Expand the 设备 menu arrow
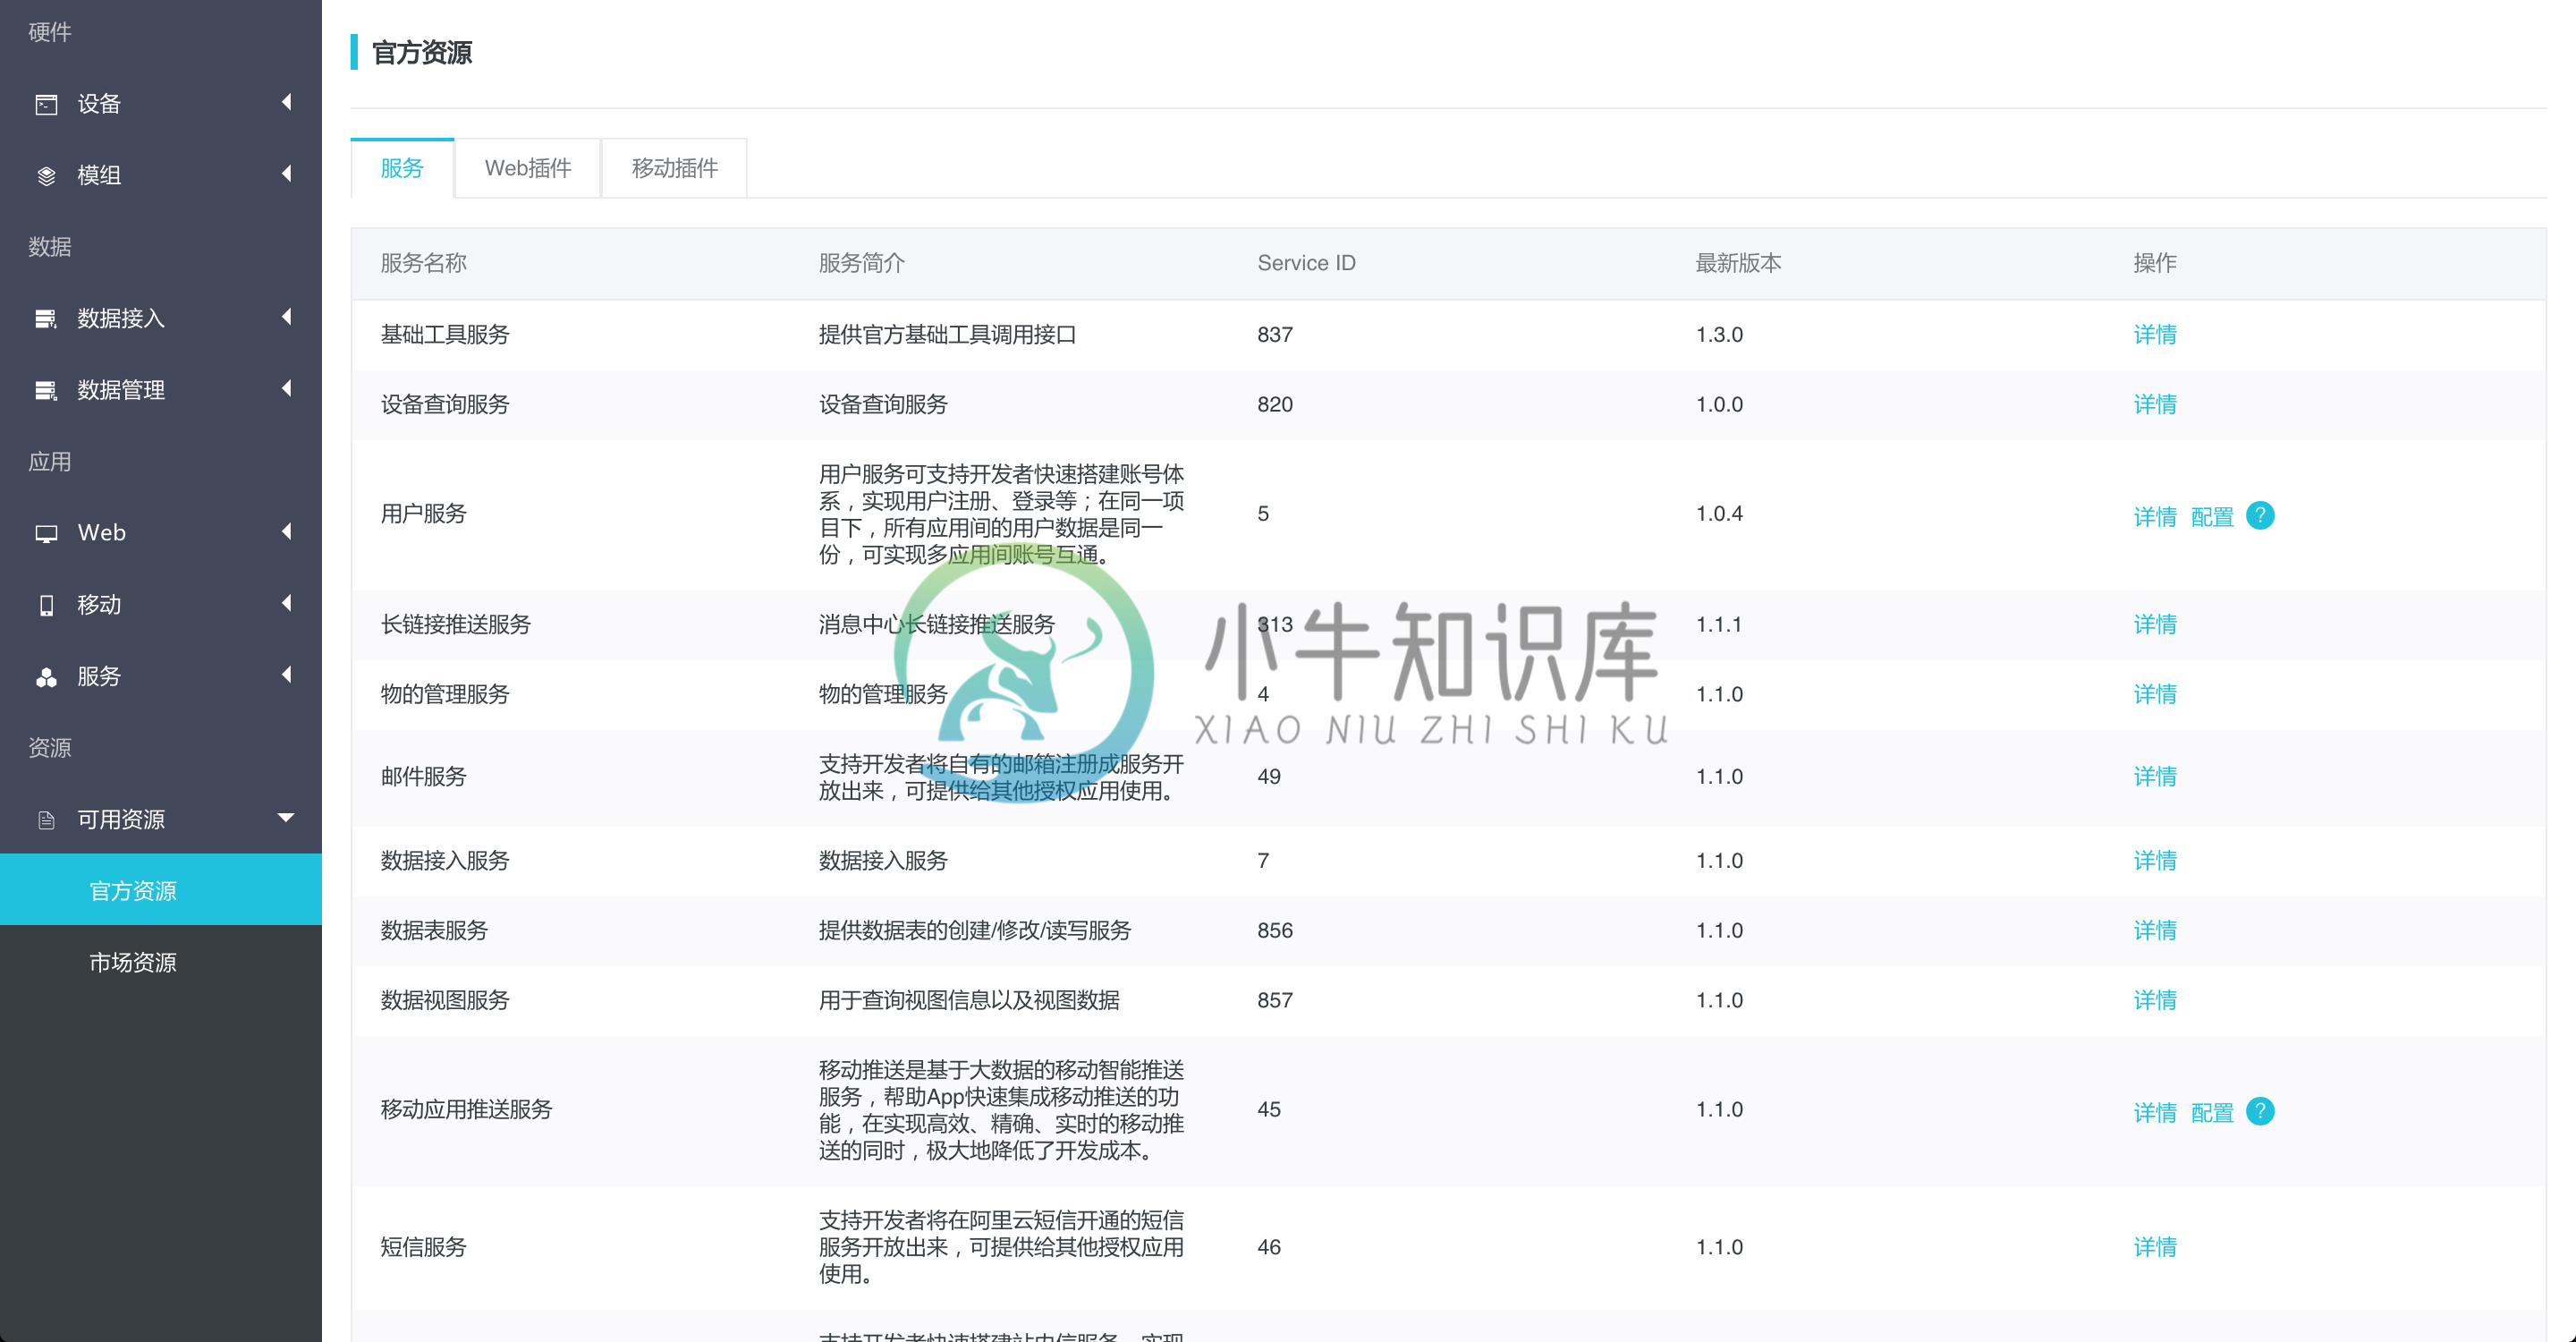 point(287,102)
